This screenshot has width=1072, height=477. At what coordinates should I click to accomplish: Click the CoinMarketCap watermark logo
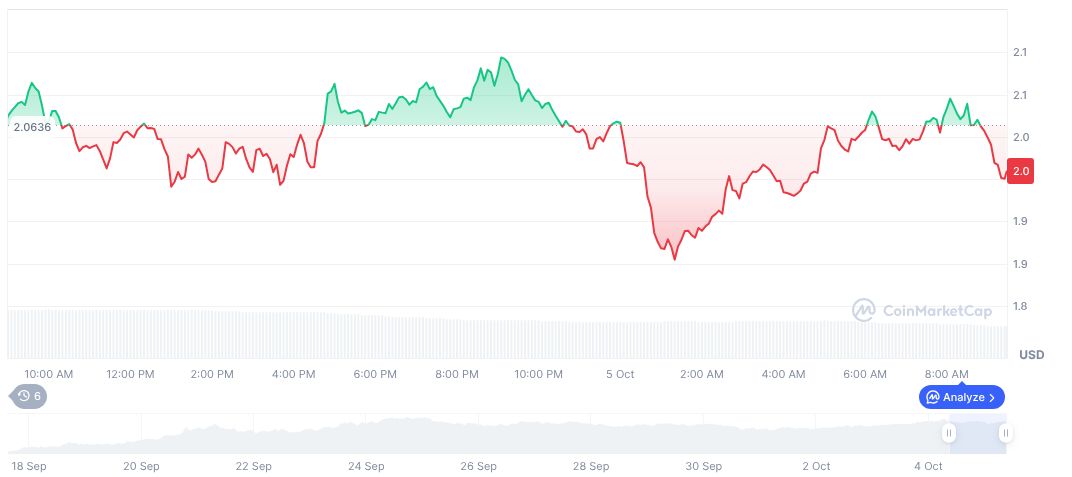922,311
